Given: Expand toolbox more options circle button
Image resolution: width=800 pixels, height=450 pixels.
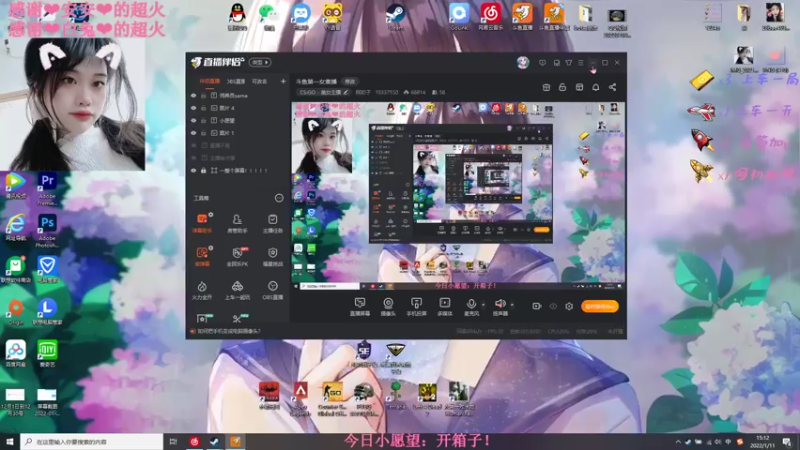Looking at the screenshot, I should [279, 198].
